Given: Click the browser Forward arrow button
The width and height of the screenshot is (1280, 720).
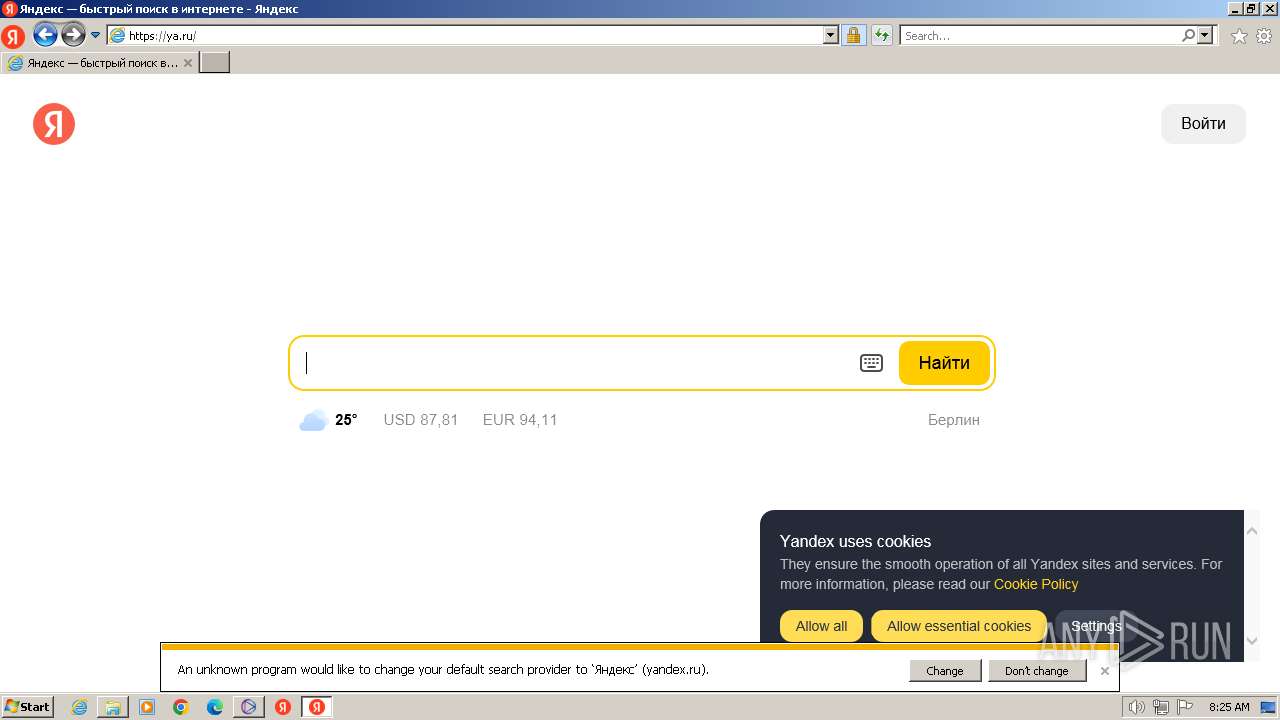Looking at the screenshot, I should click(x=73, y=35).
